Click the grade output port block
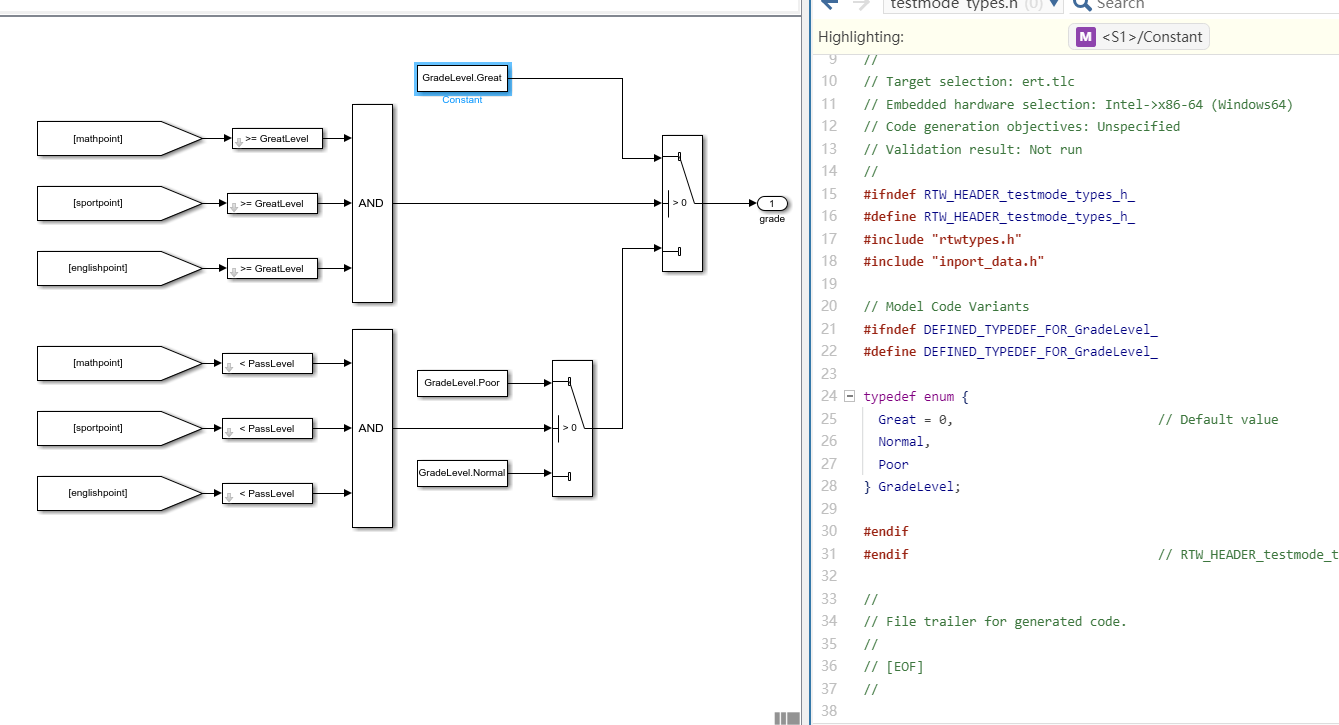 point(771,205)
